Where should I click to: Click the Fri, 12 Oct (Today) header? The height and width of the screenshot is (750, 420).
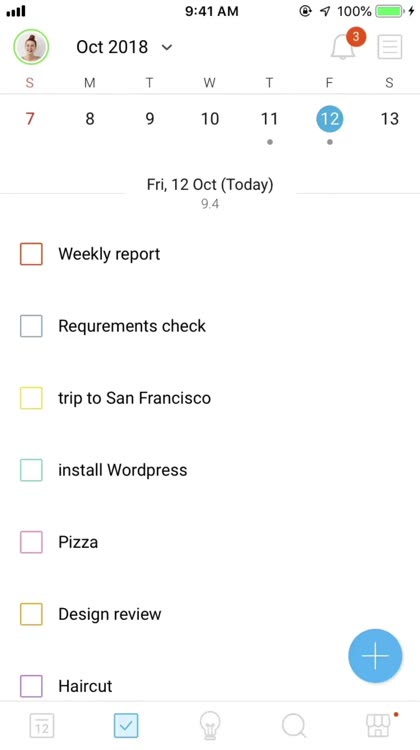pyautogui.click(x=210, y=185)
